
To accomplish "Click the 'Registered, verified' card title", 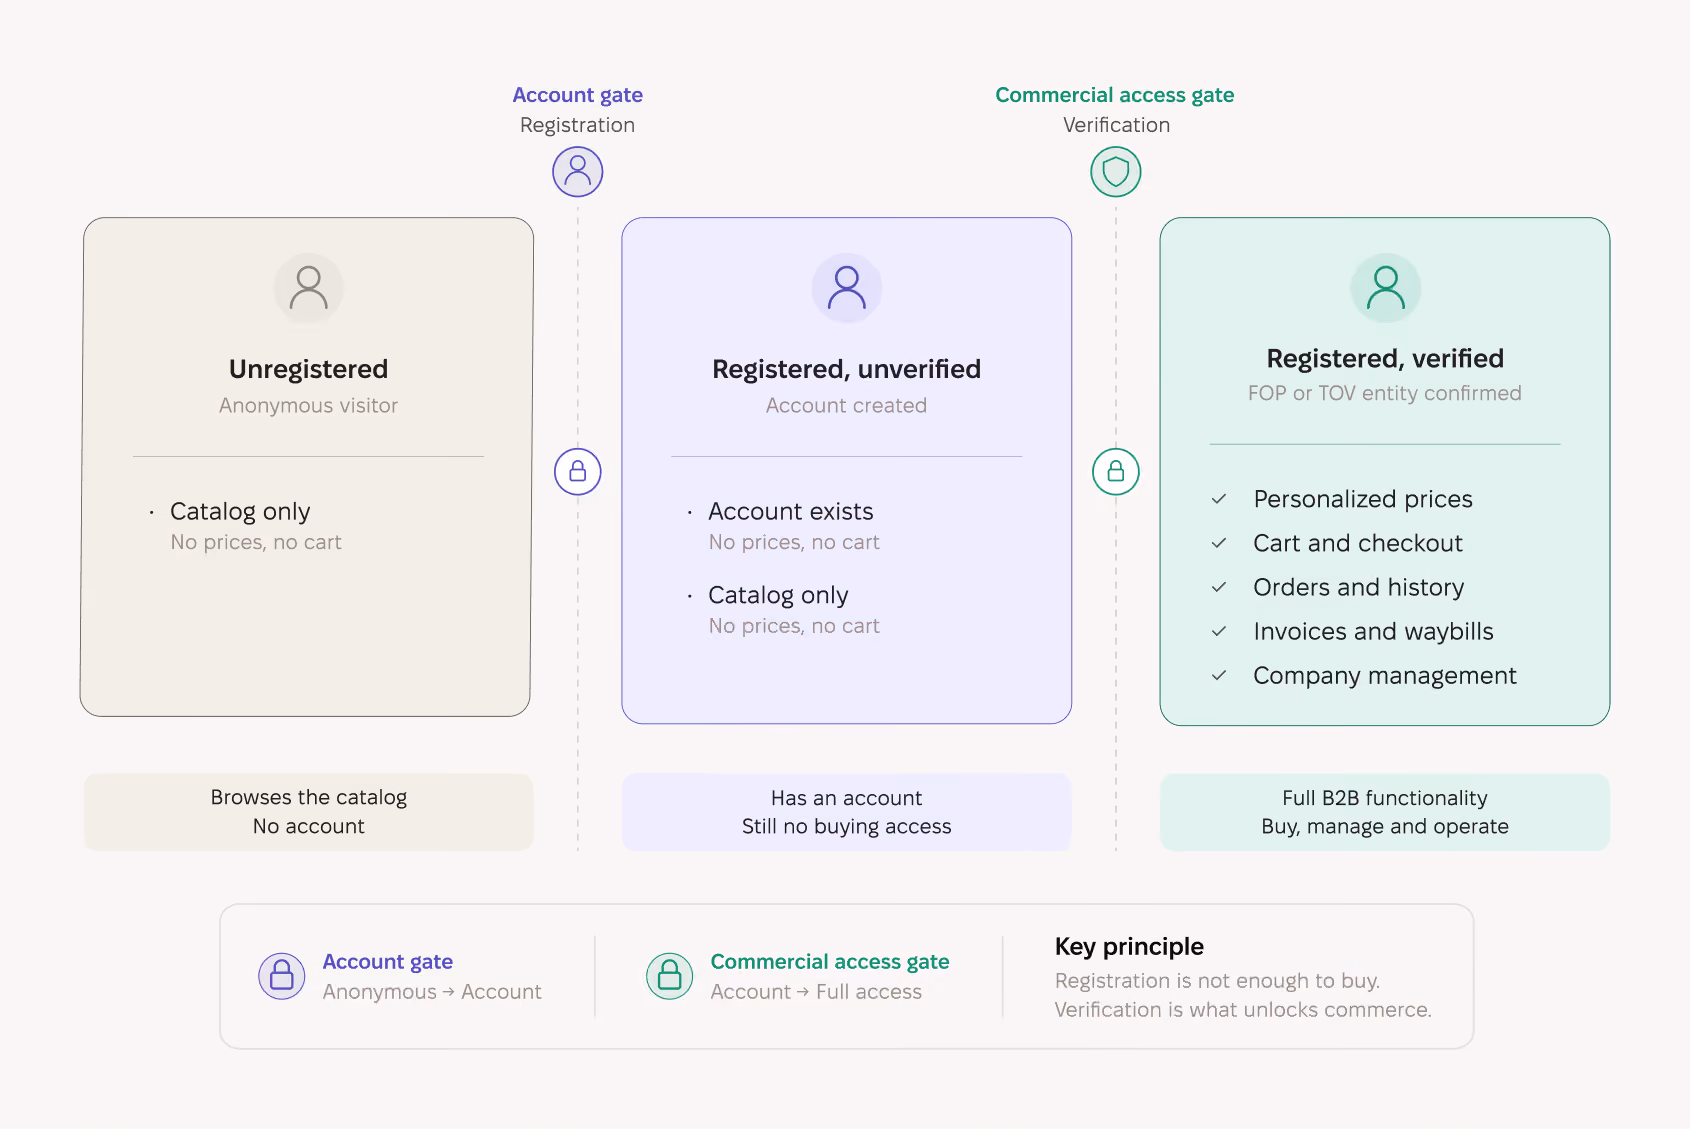I will pos(1386,358).
